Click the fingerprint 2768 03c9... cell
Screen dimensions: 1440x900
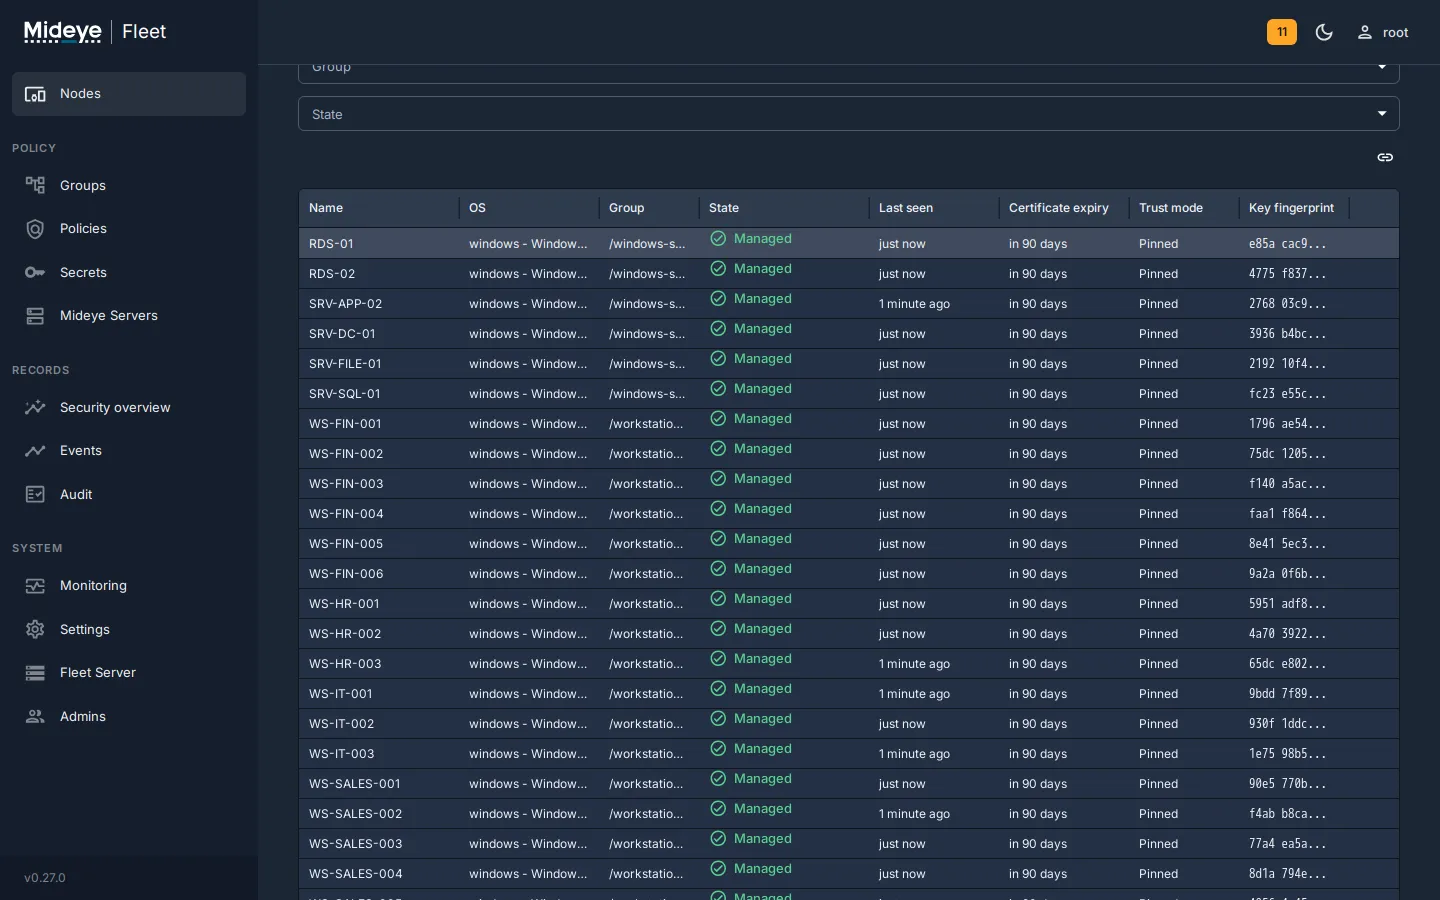tap(1288, 304)
